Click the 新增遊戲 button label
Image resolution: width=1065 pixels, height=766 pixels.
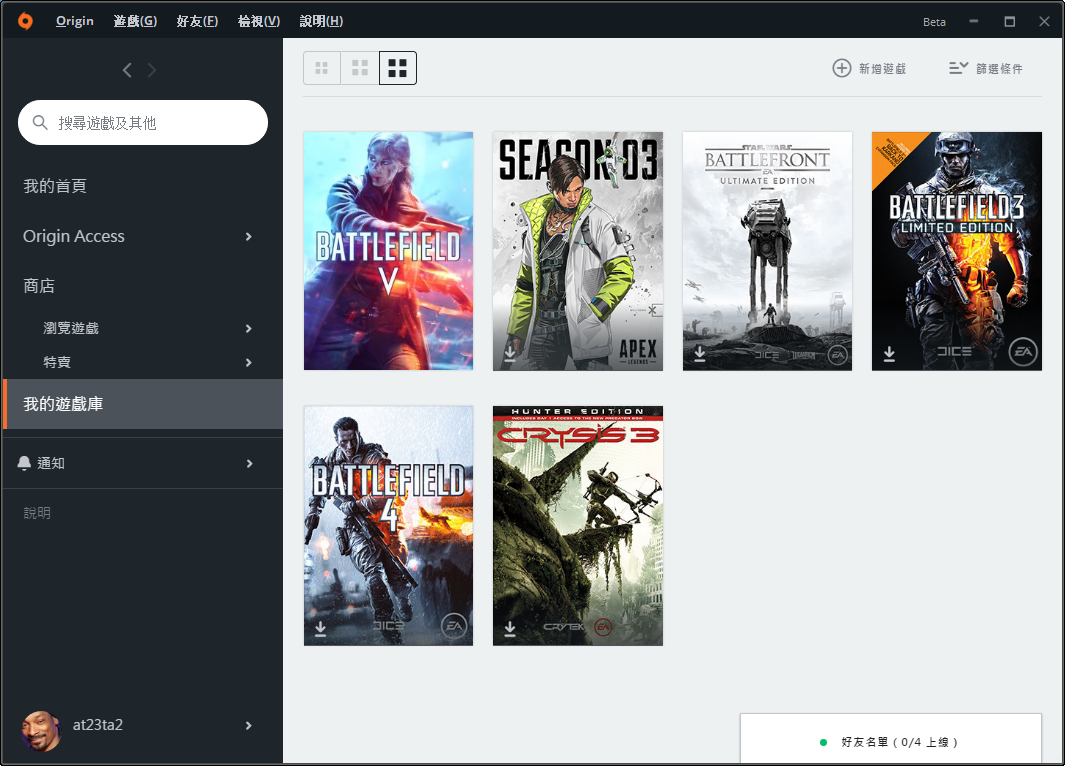(x=882, y=69)
